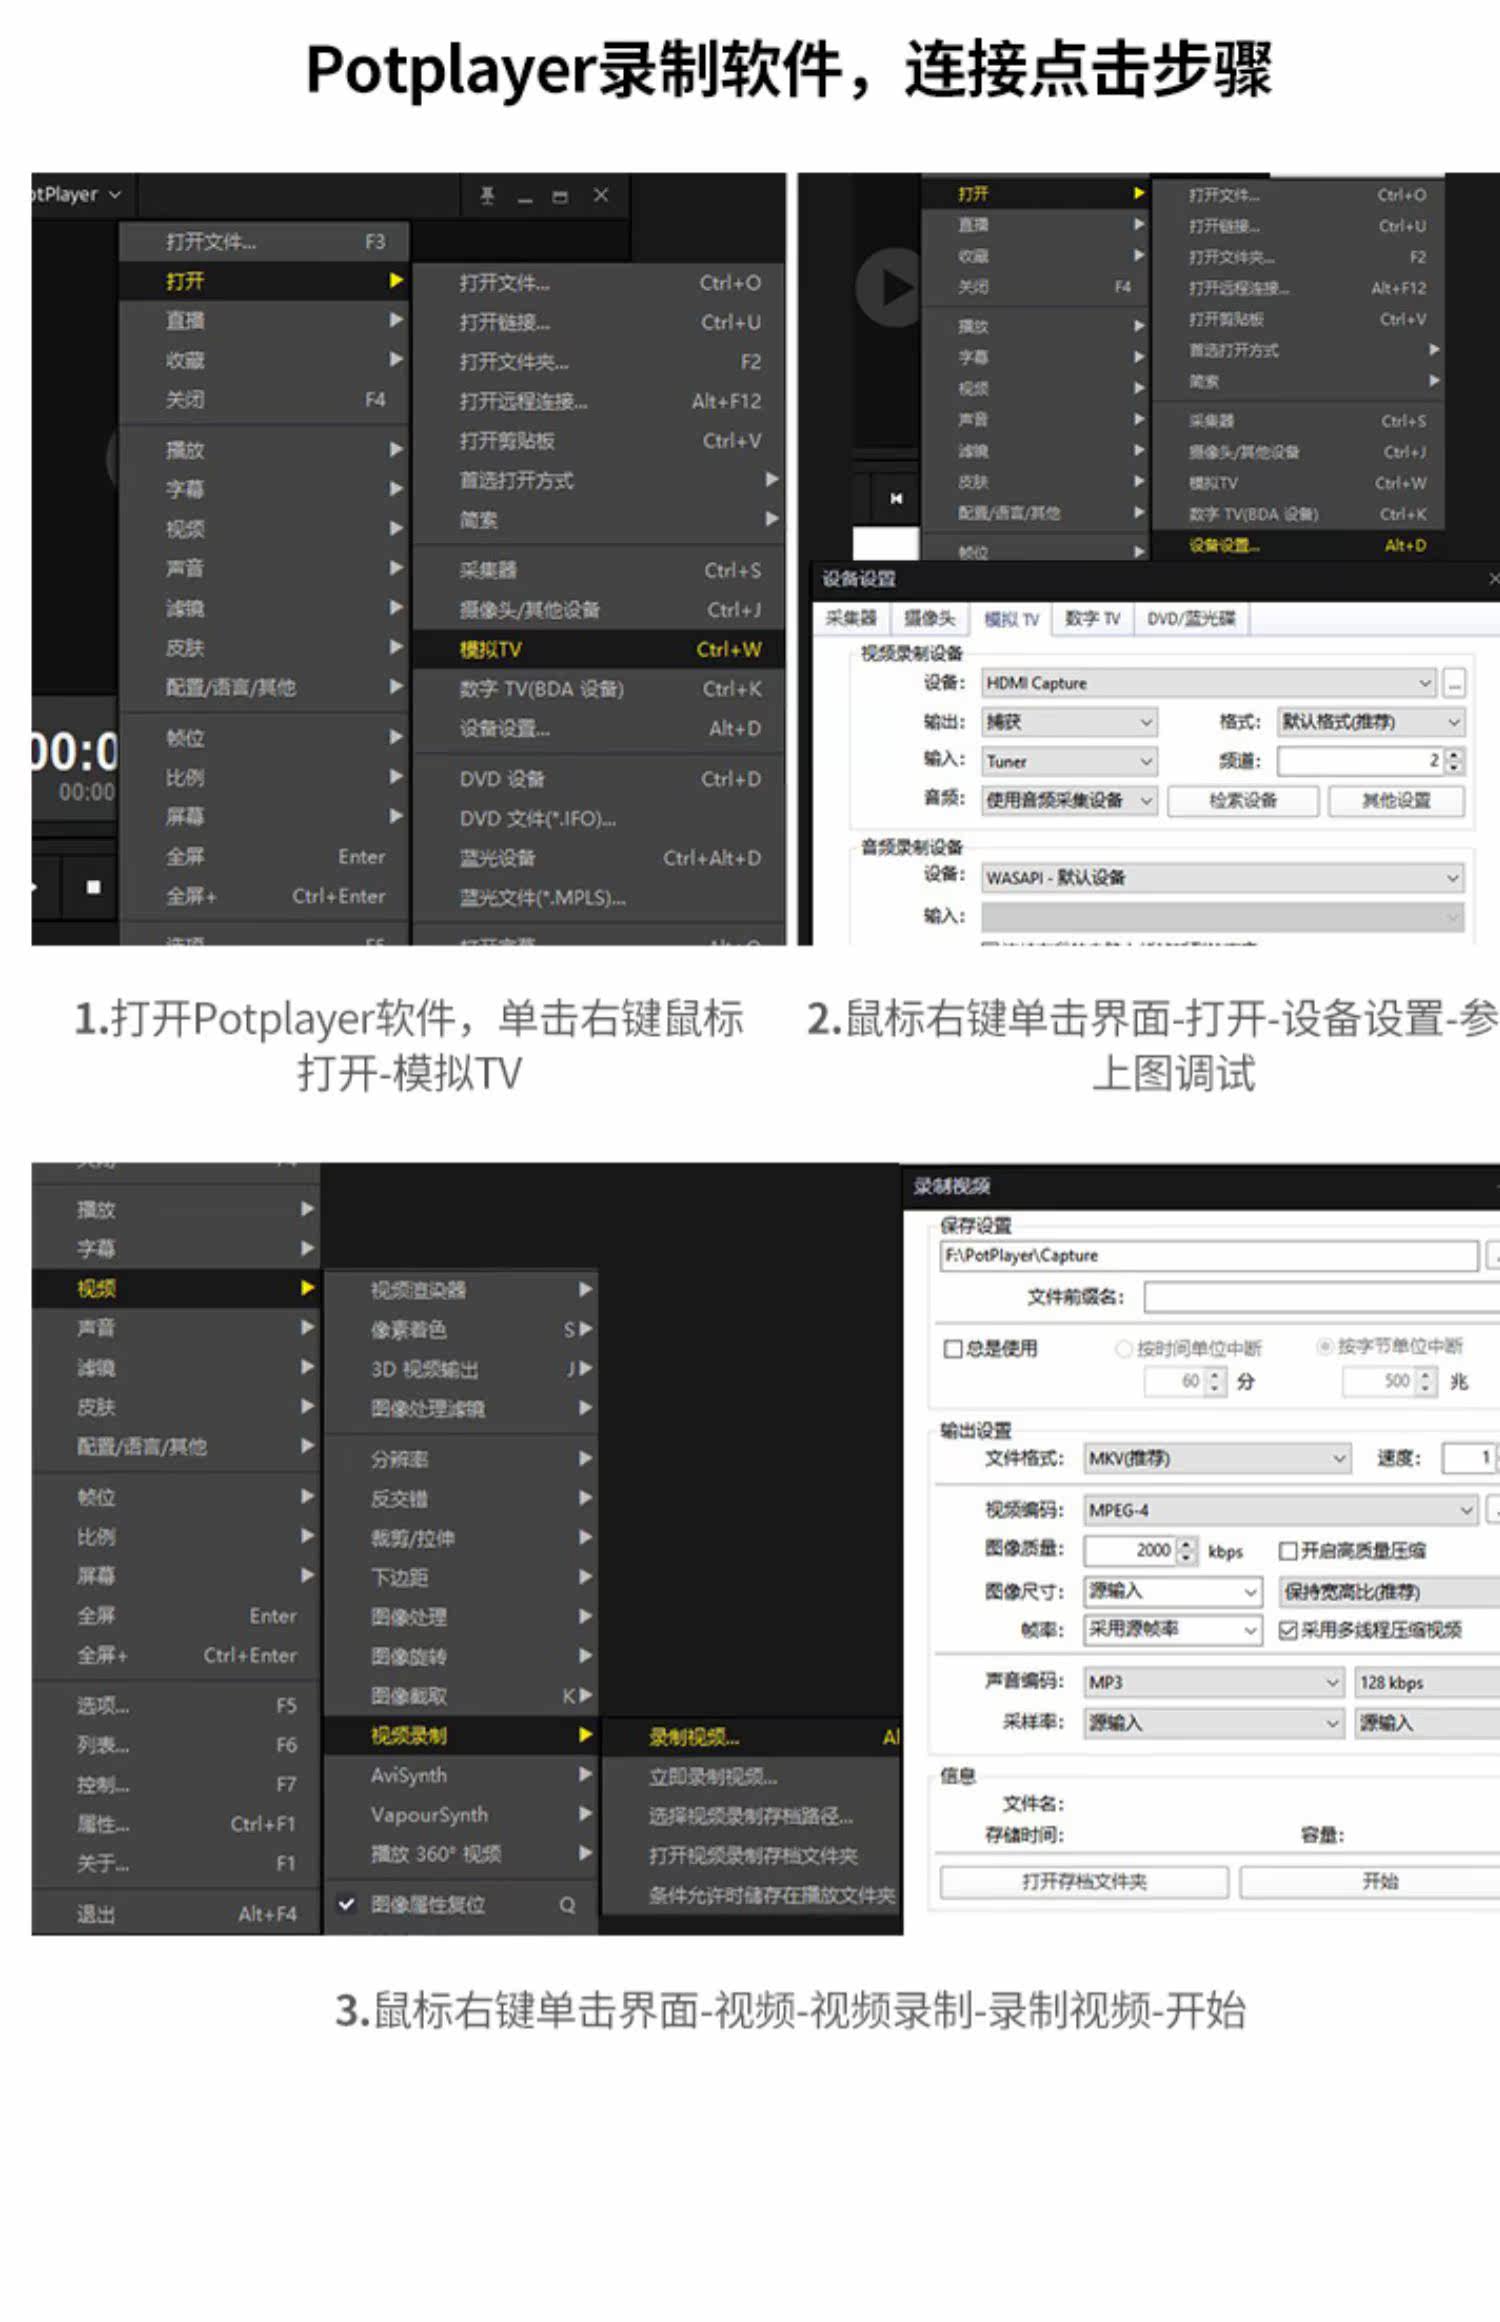The width and height of the screenshot is (1500, 2322).
Task: Click the 打开存档文件夹 button
Action: coord(1084,1882)
